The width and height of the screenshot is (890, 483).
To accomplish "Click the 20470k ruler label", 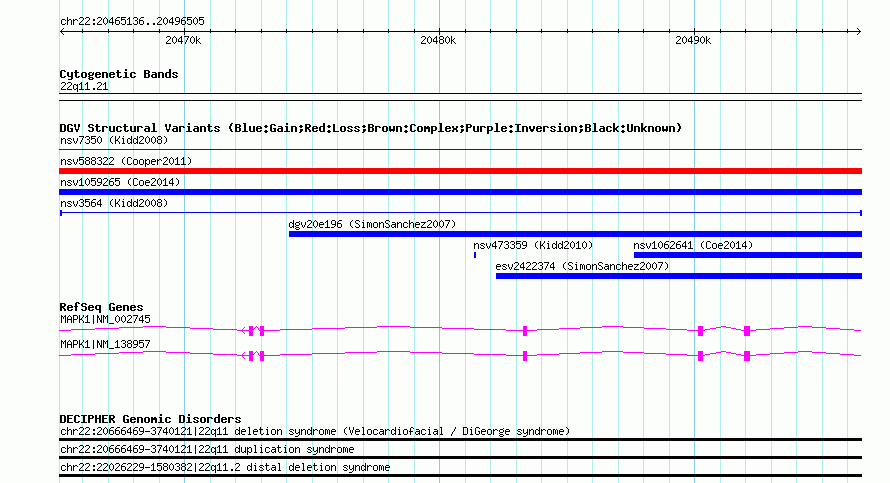I will point(183,40).
